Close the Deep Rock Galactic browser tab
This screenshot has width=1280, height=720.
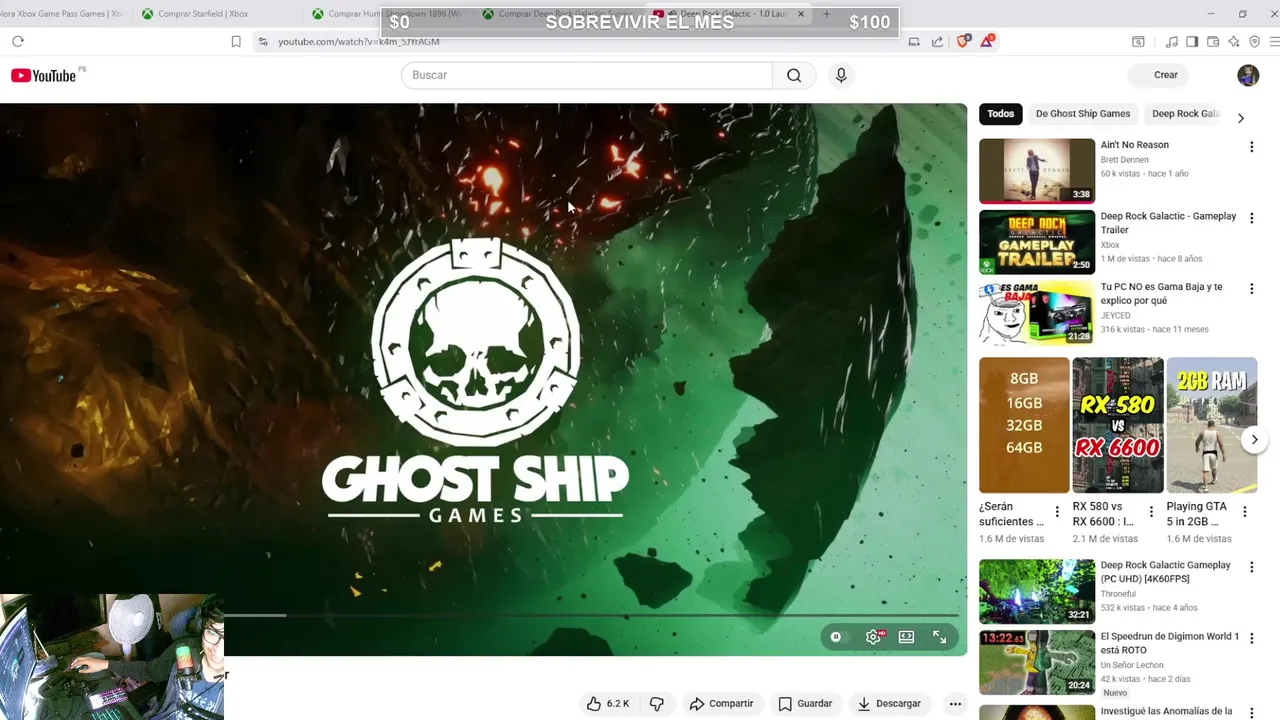click(x=801, y=14)
